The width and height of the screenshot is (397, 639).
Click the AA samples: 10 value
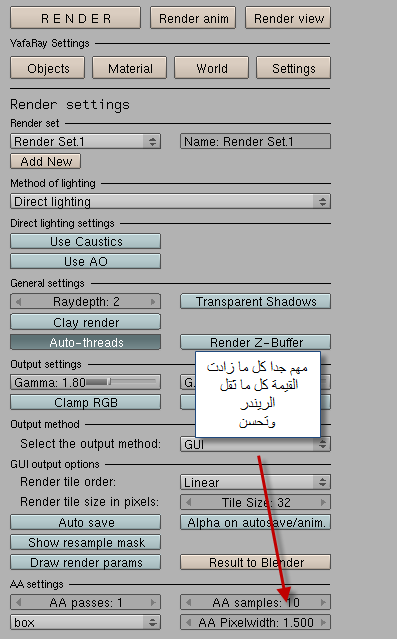(256, 602)
